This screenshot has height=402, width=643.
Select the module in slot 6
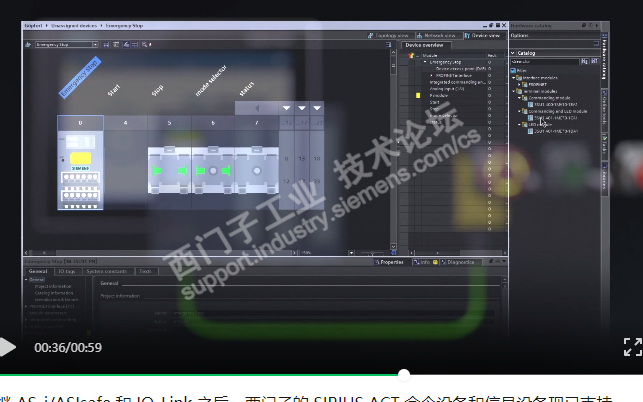pos(213,170)
